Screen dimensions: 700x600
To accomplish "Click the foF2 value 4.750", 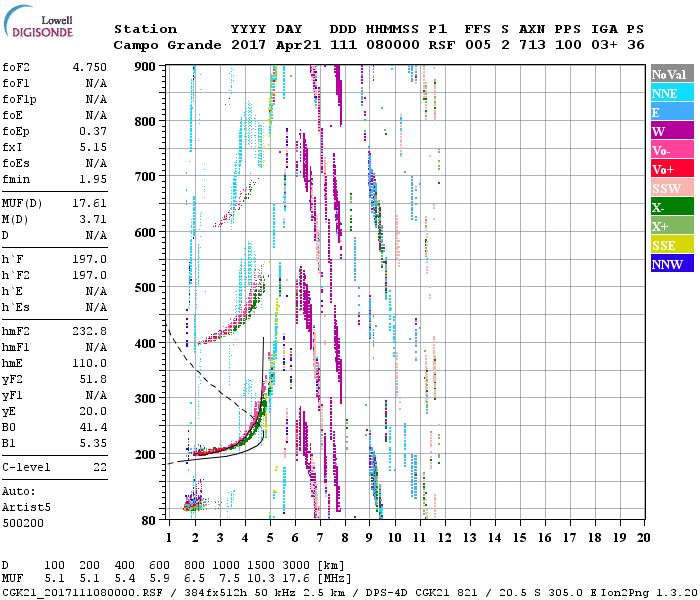I will click(x=89, y=68).
